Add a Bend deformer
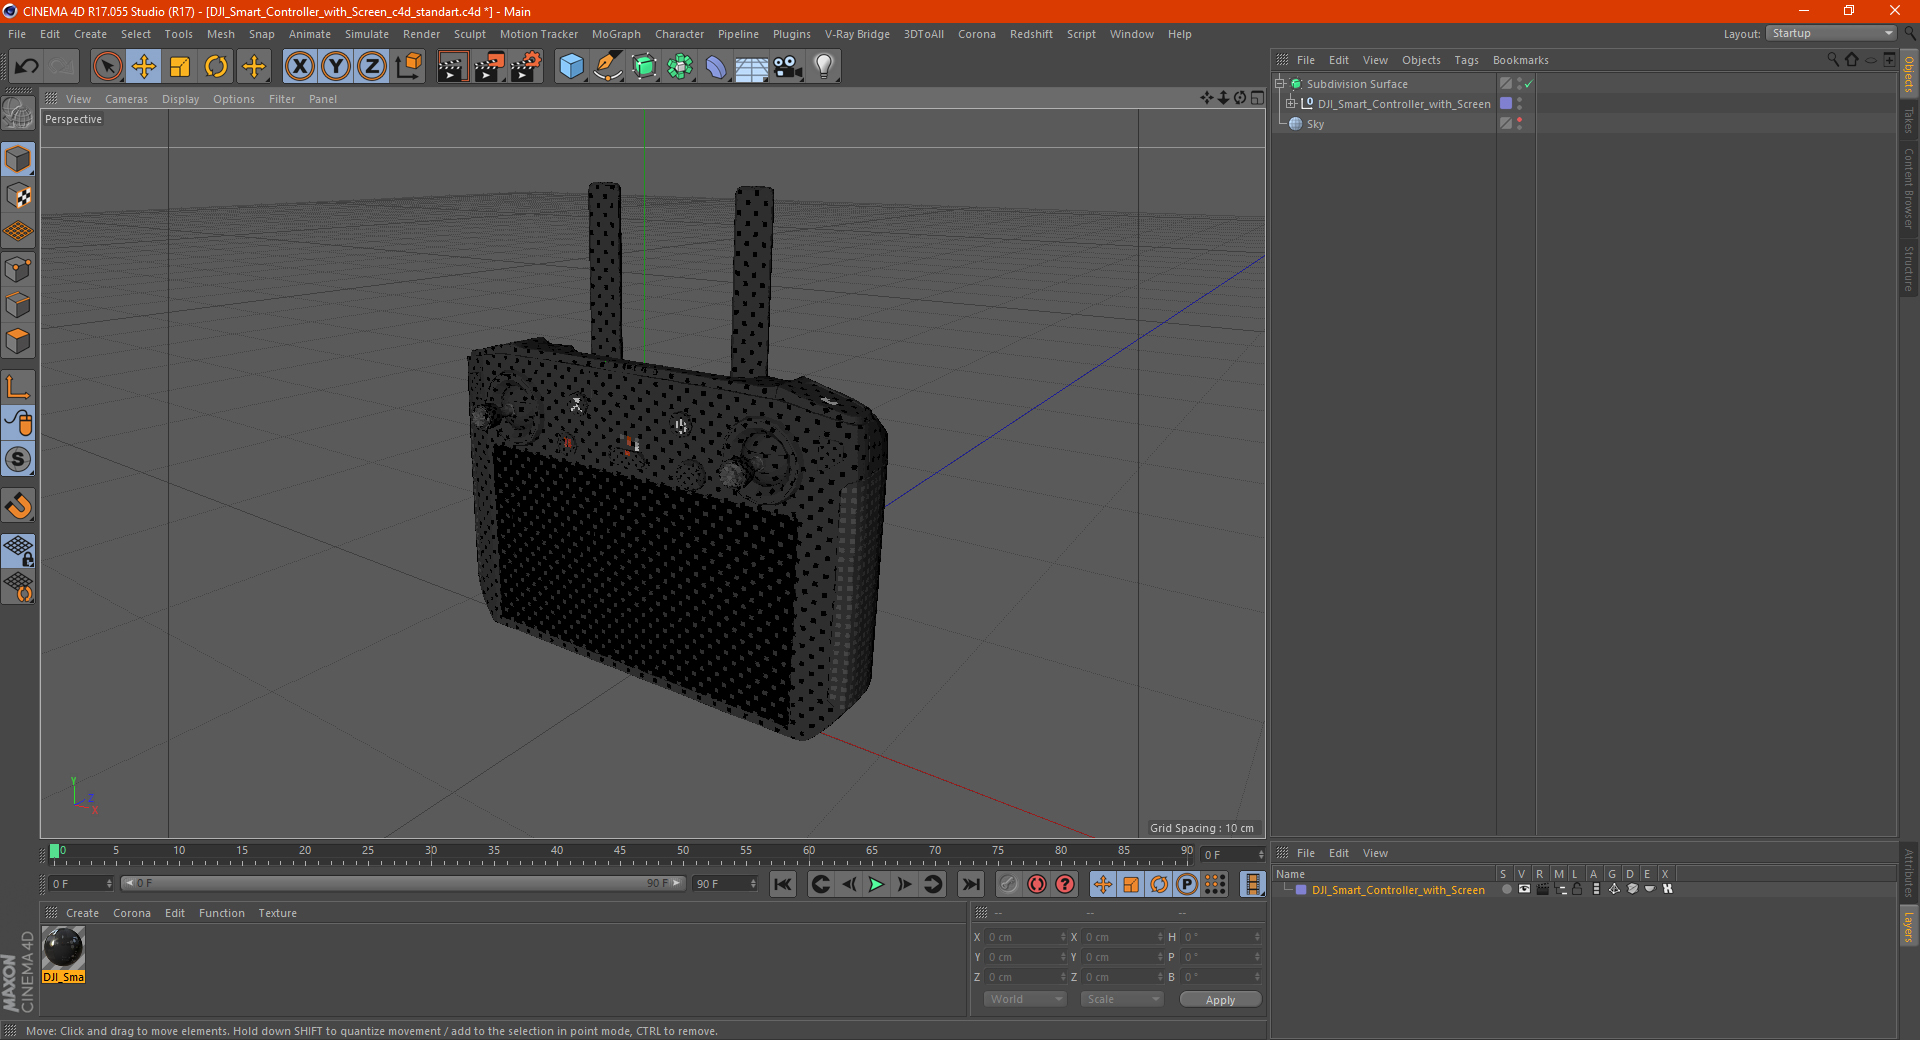Image resolution: width=1920 pixels, height=1040 pixels. click(x=716, y=67)
